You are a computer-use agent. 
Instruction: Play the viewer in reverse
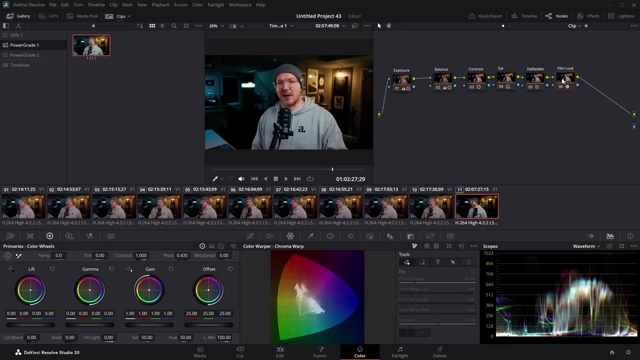coord(265,179)
